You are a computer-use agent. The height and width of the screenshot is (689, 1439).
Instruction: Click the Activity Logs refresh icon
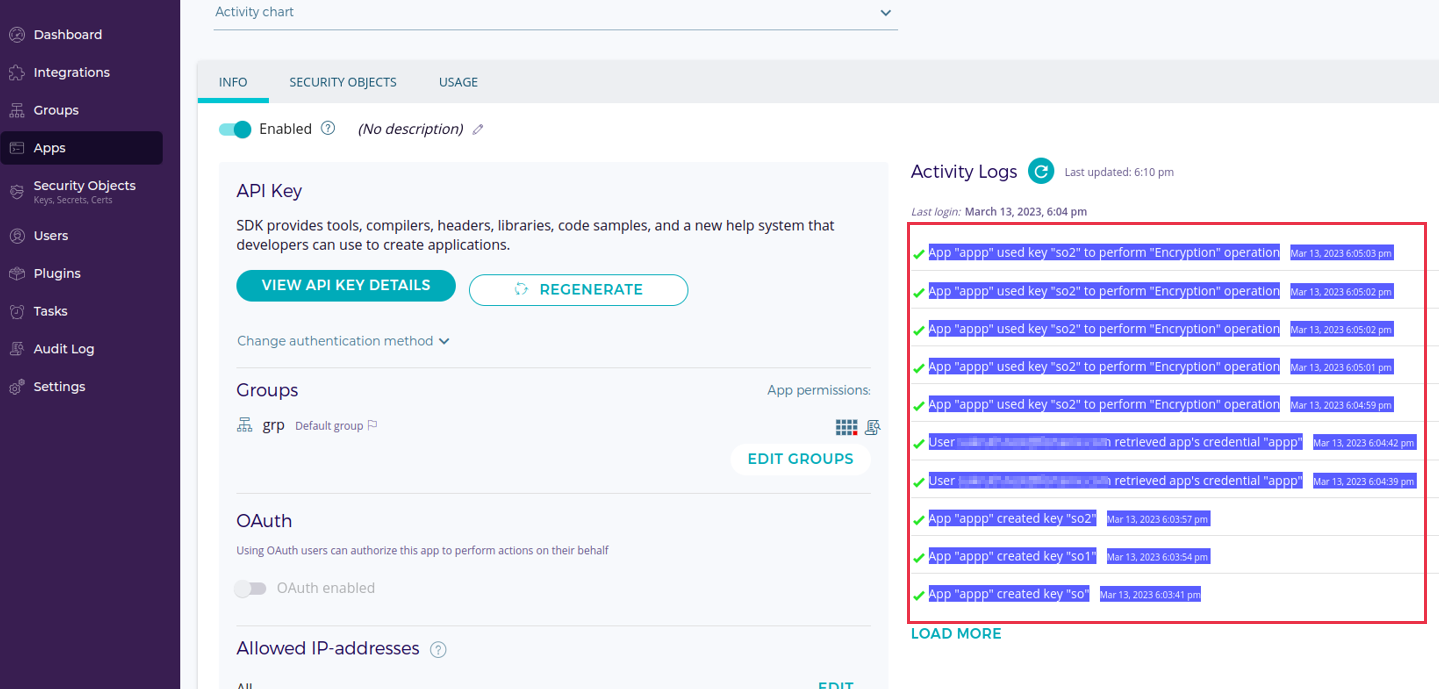(1041, 172)
